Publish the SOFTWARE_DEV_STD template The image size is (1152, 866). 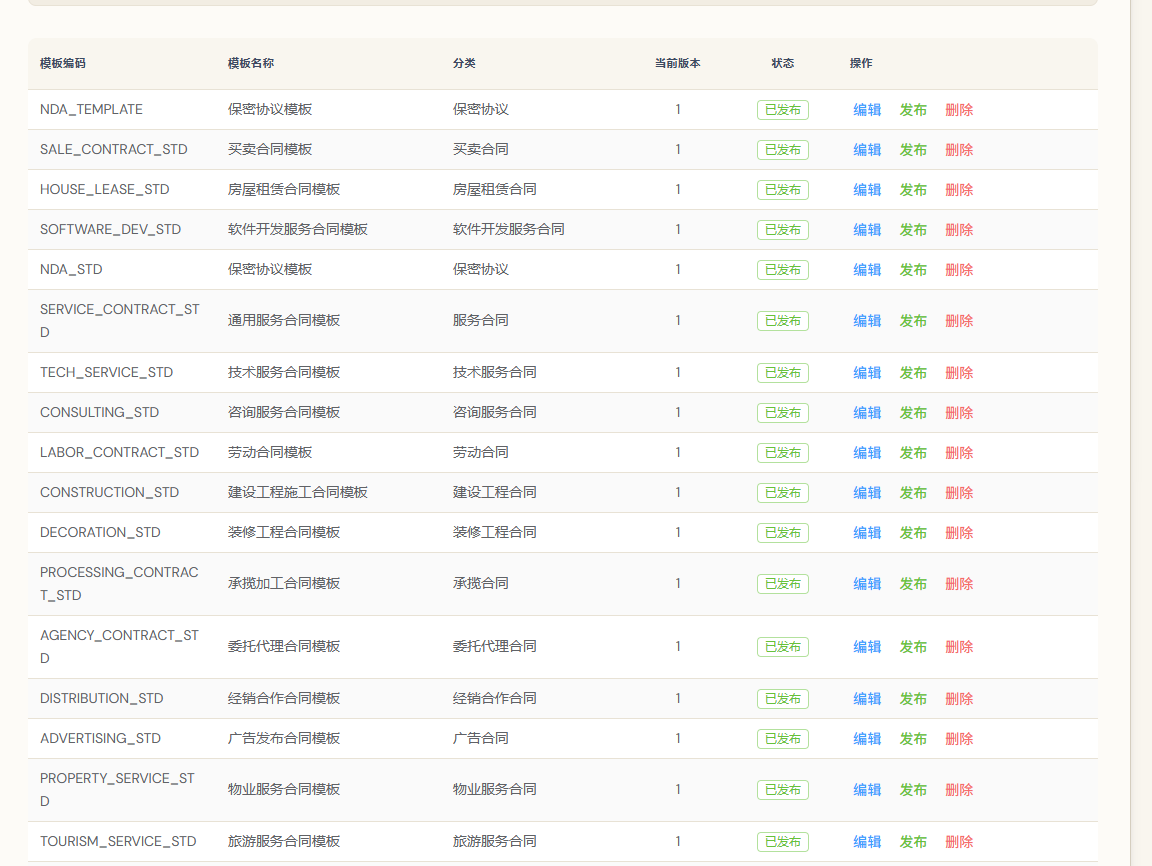point(913,230)
